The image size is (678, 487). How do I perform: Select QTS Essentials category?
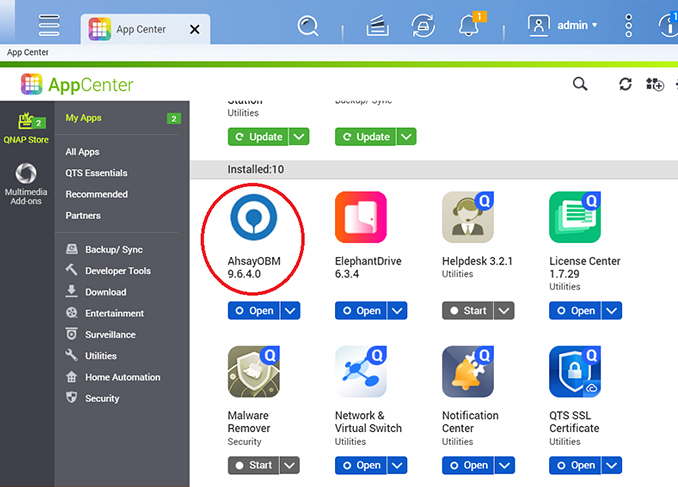coord(96,173)
